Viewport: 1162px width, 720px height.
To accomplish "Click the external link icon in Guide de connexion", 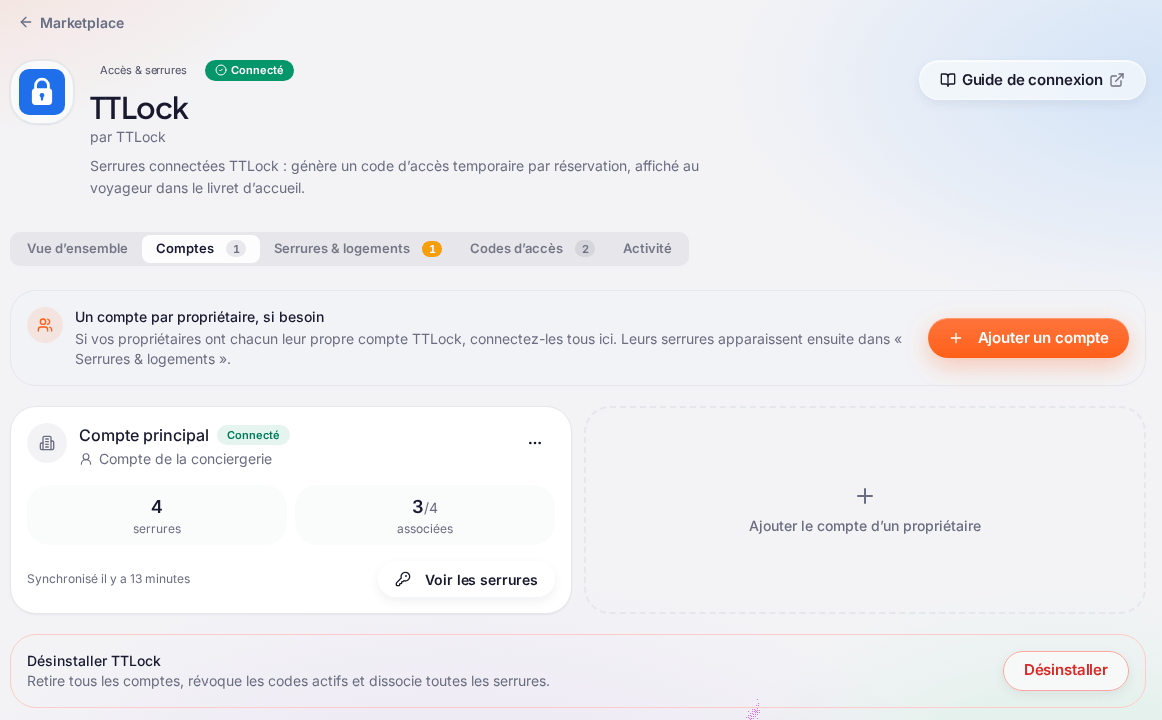I will point(1117,80).
